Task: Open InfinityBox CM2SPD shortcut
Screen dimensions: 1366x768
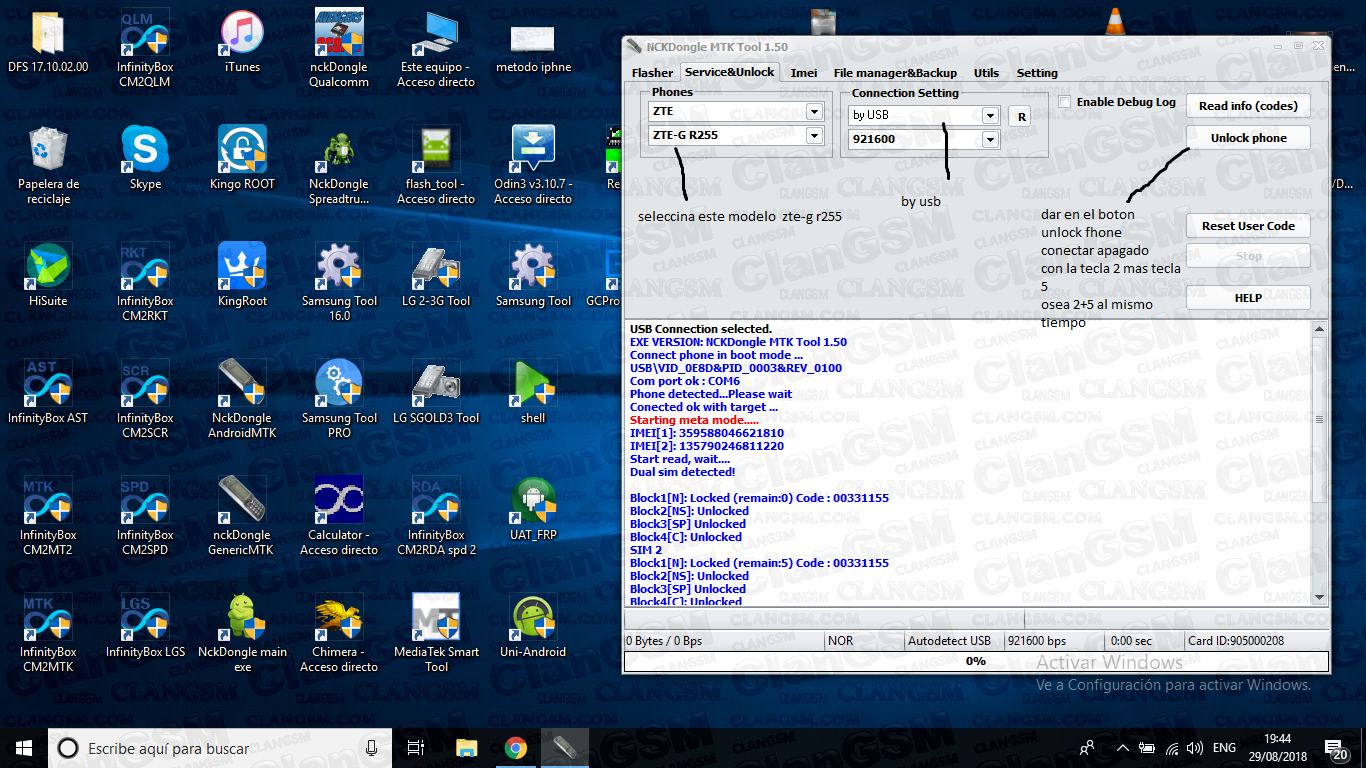Action: (145, 516)
